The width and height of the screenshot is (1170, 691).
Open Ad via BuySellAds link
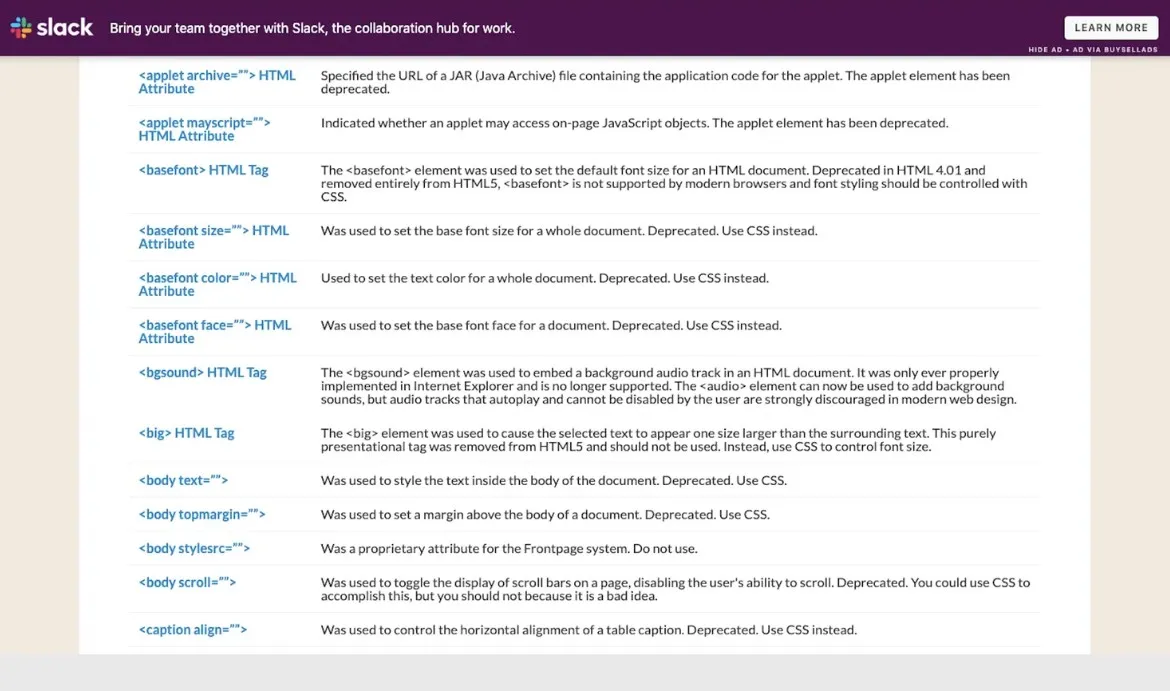[x=1115, y=50]
